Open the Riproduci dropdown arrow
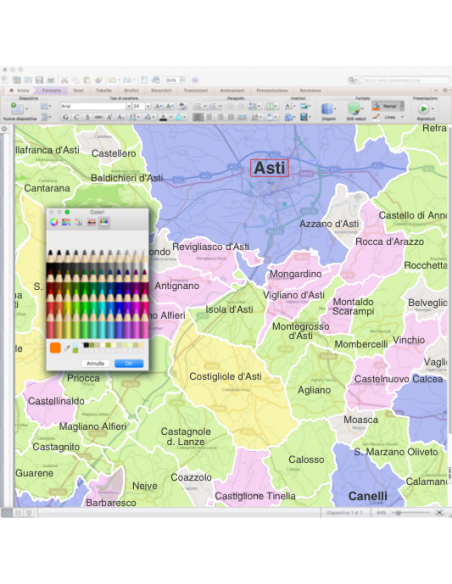Screen dimensions: 452x584 [432, 109]
